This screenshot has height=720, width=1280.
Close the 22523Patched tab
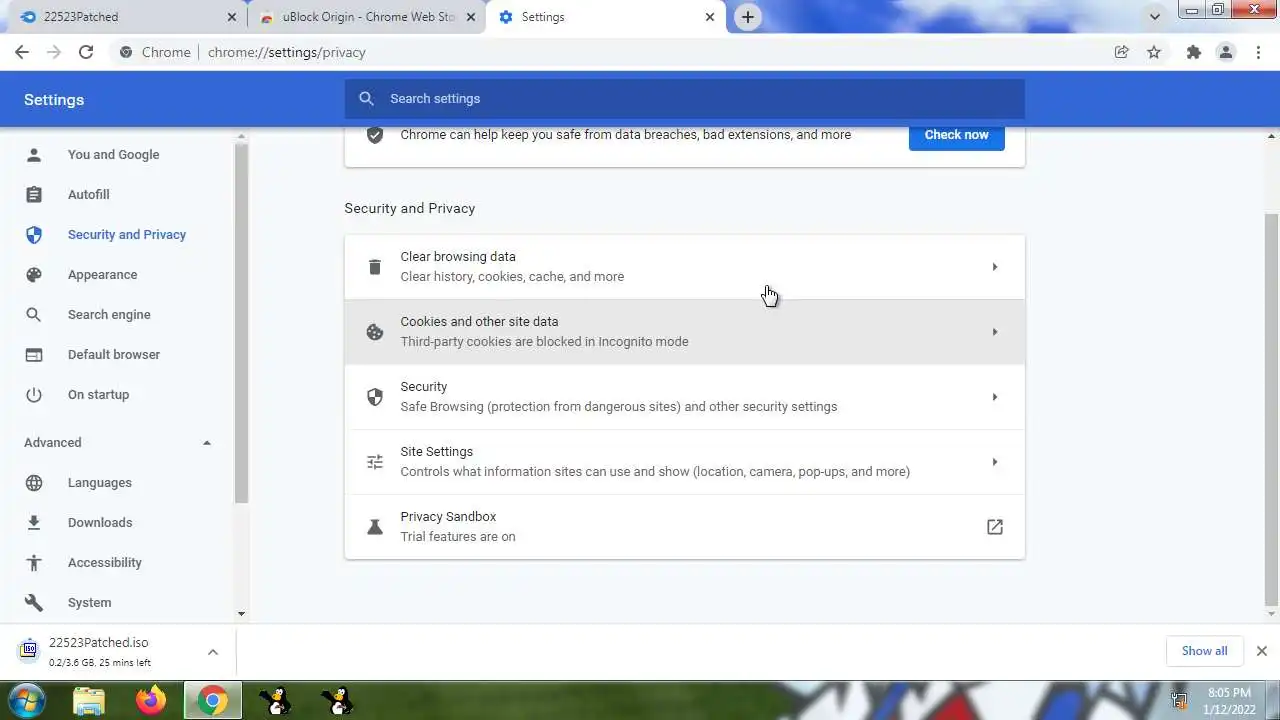click(x=231, y=17)
